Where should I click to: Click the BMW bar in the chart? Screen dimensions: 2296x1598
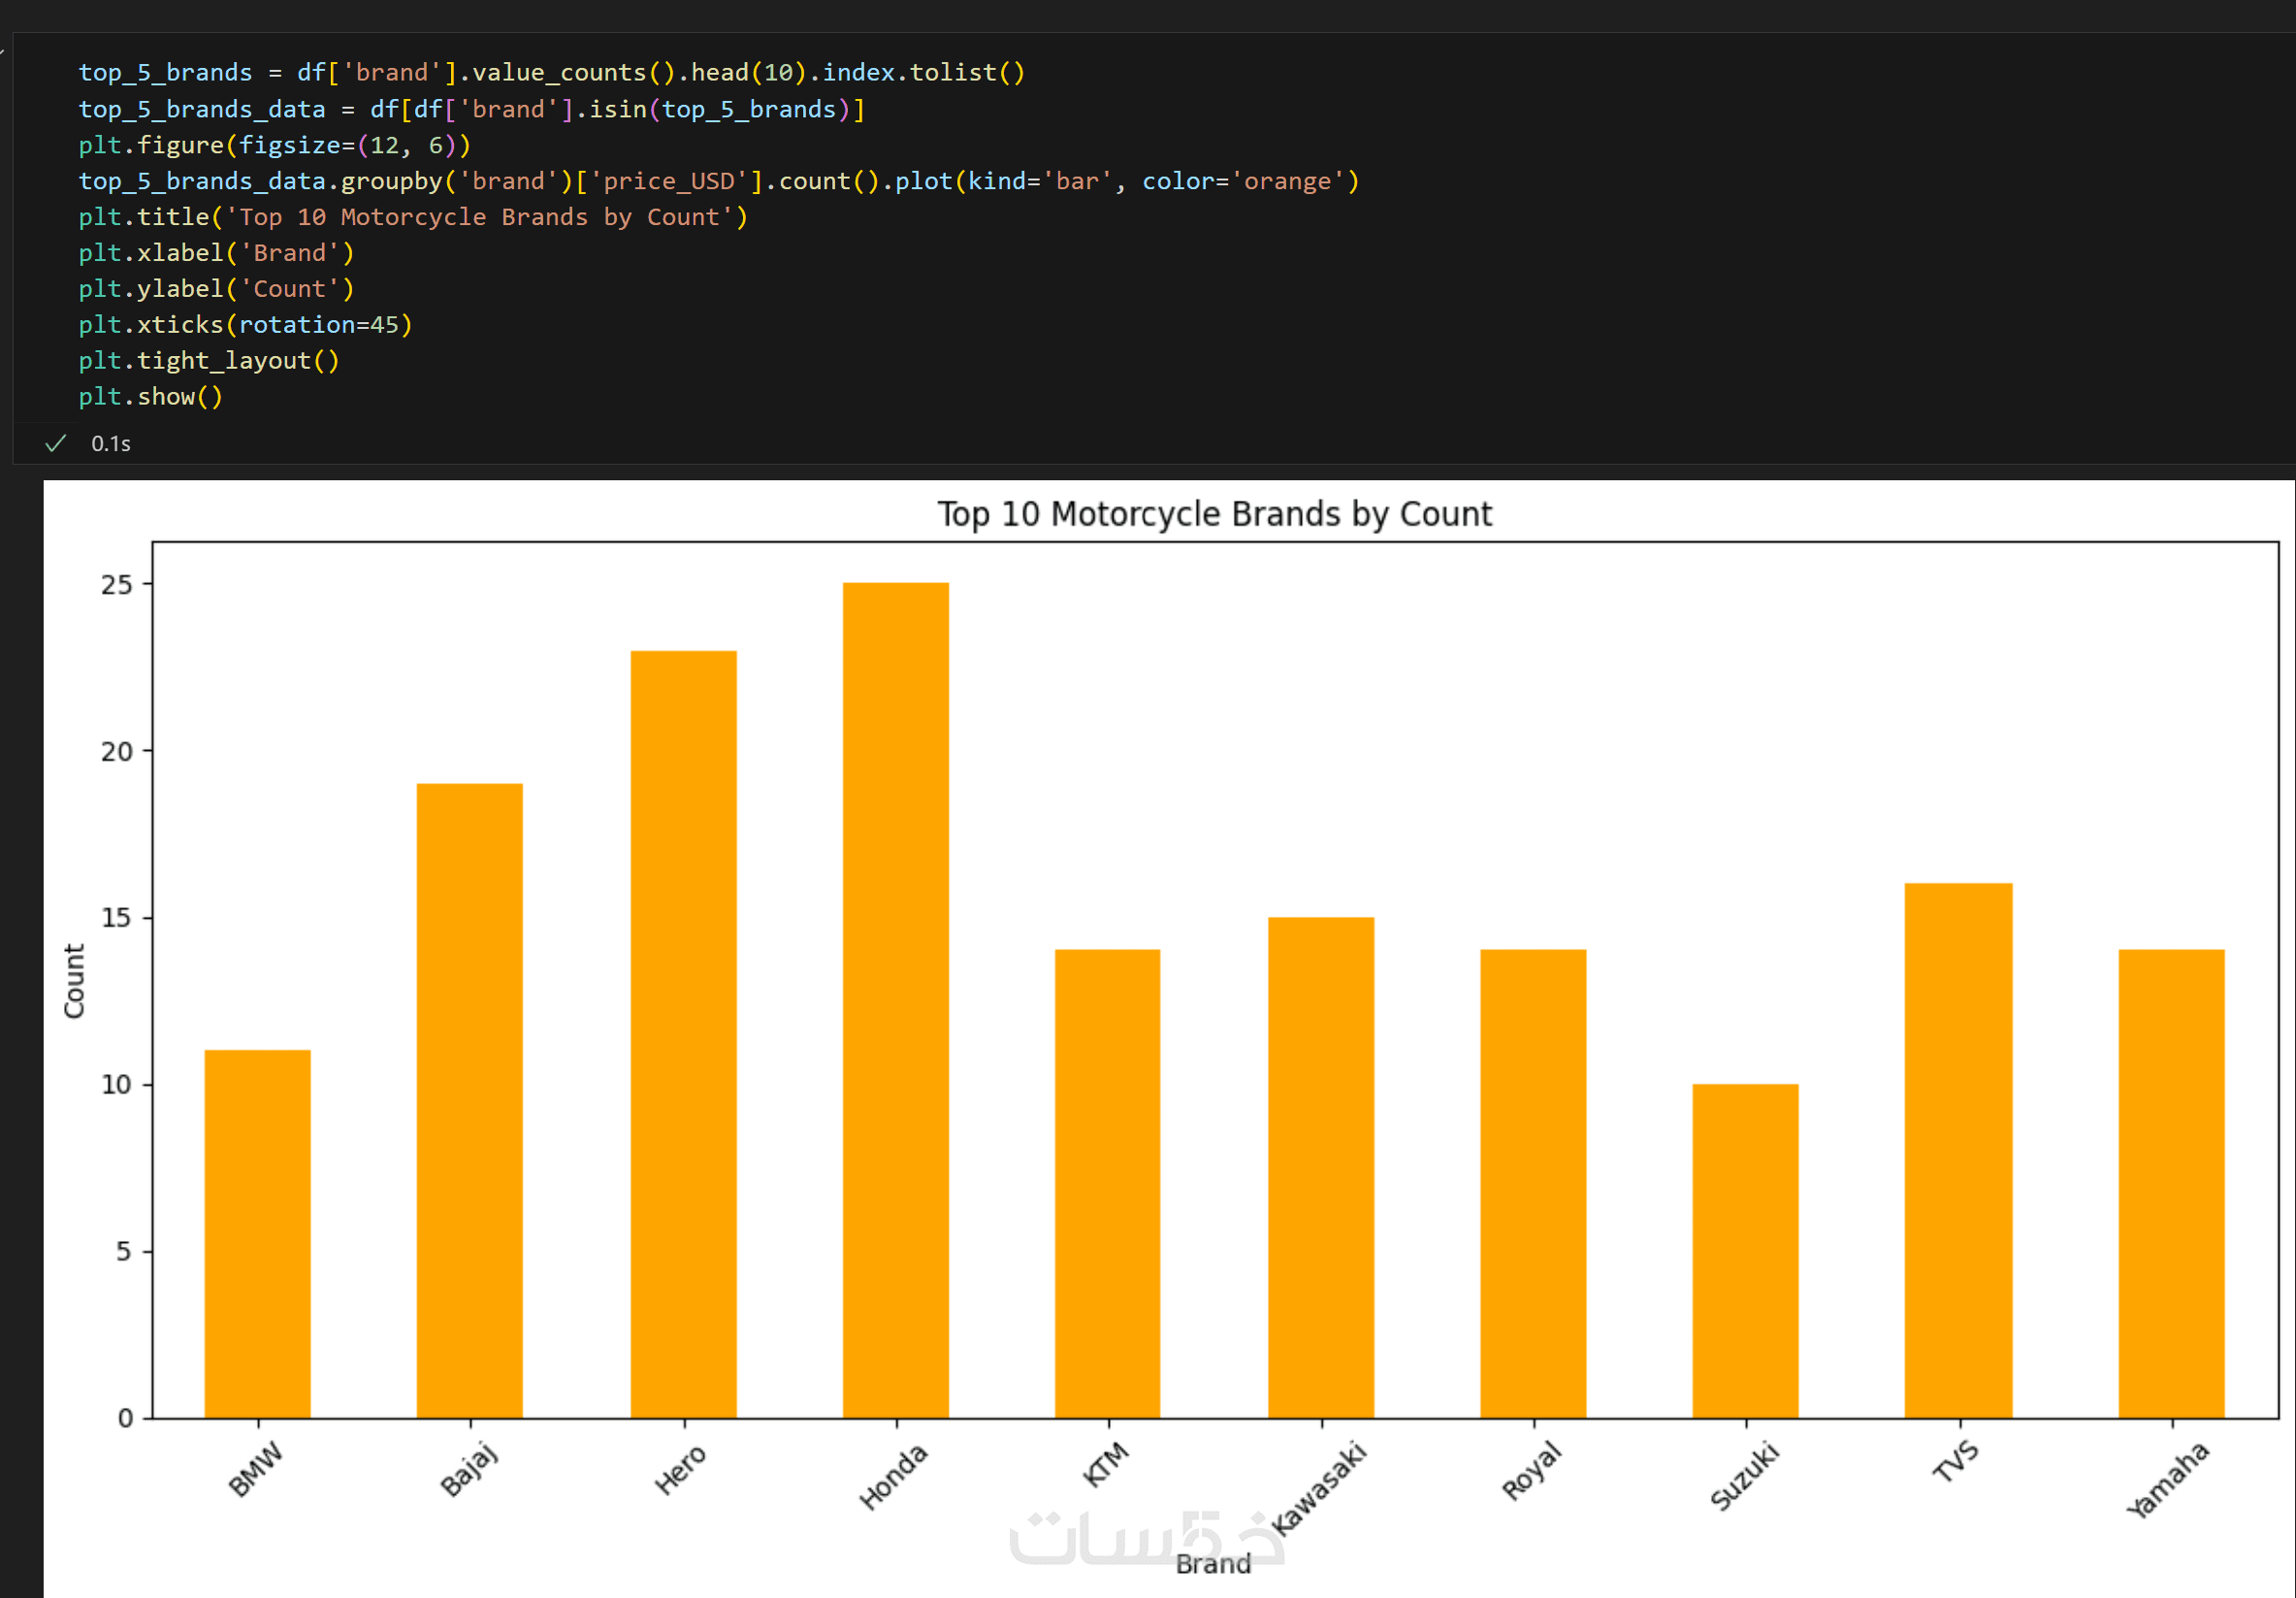click(257, 1233)
